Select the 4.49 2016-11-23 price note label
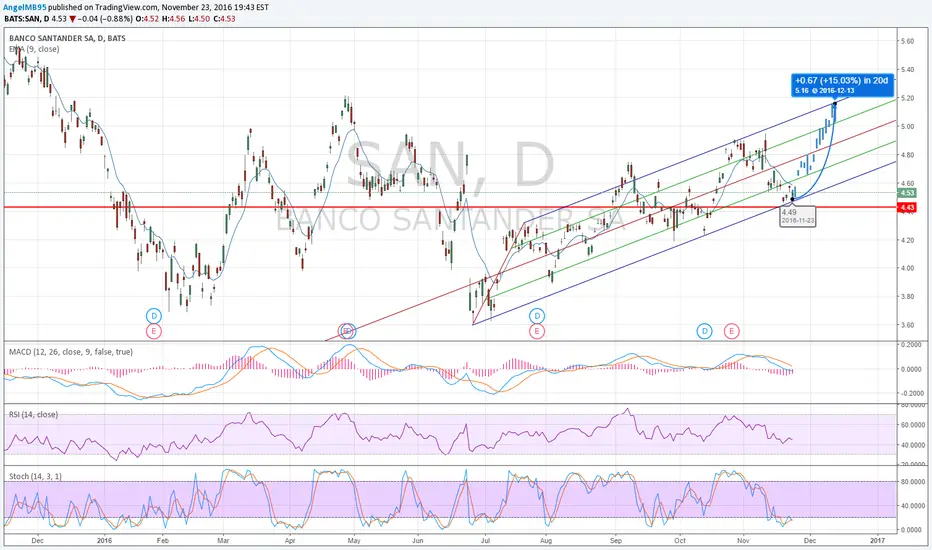932x550 pixels. click(798, 216)
